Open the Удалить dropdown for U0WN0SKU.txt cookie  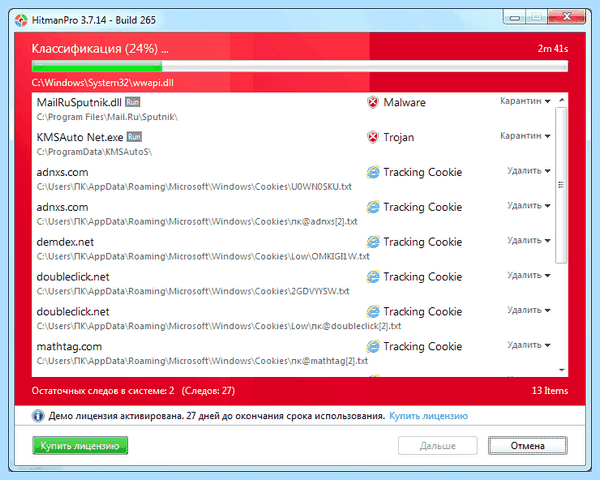coord(529,171)
